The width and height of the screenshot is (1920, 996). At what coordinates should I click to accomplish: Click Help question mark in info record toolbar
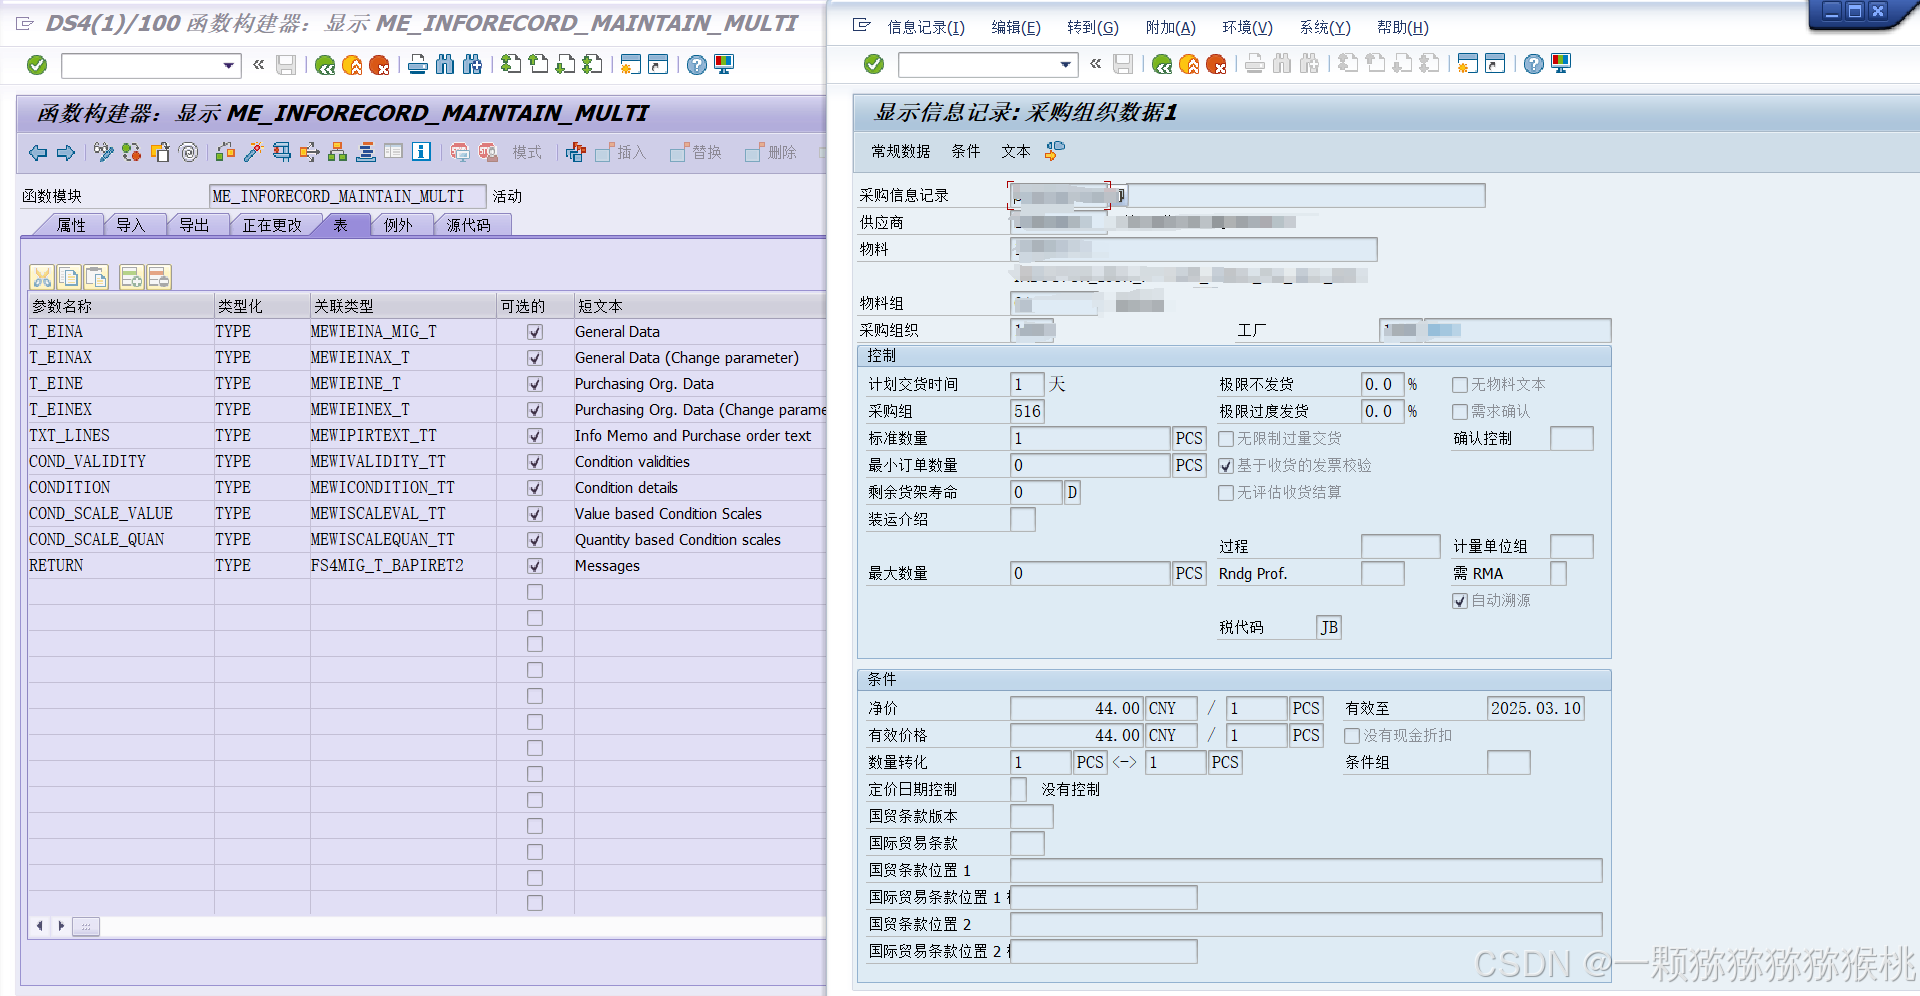(x=1534, y=64)
